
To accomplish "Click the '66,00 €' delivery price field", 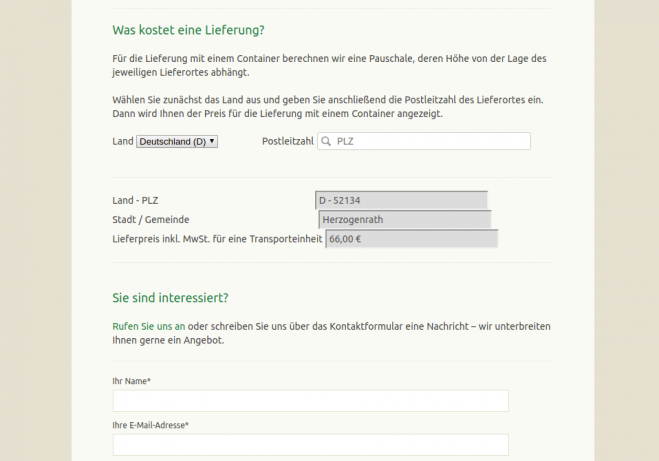I will point(411,239).
